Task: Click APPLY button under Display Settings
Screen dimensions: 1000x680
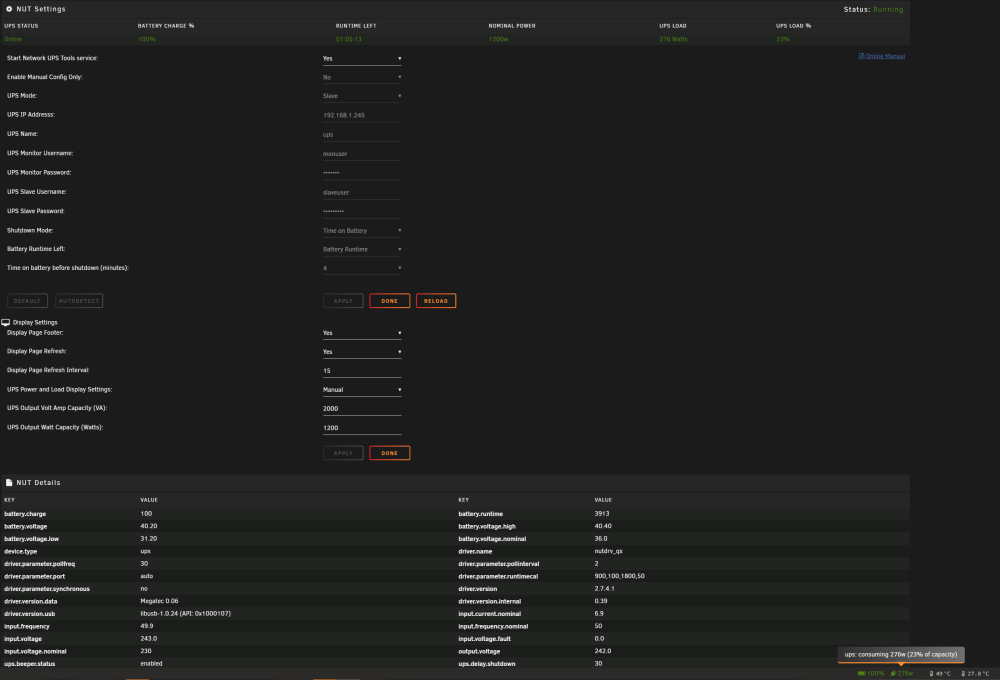Action: pyautogui.click(x=343, y=454)
